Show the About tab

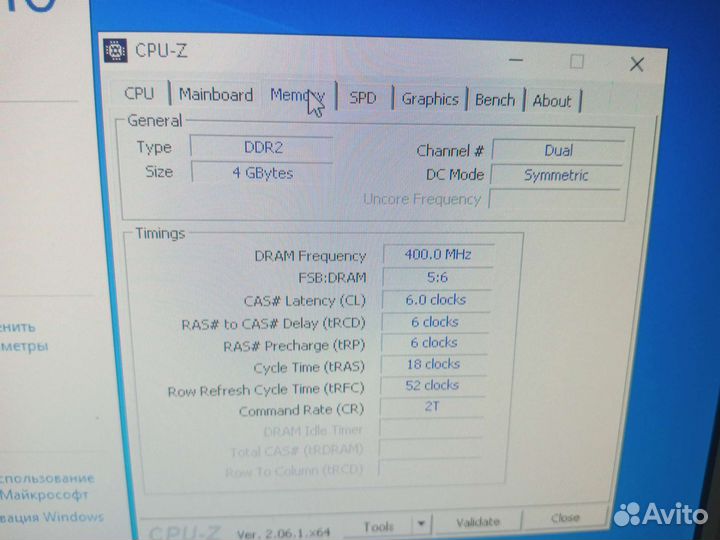(x=552, y=101)
